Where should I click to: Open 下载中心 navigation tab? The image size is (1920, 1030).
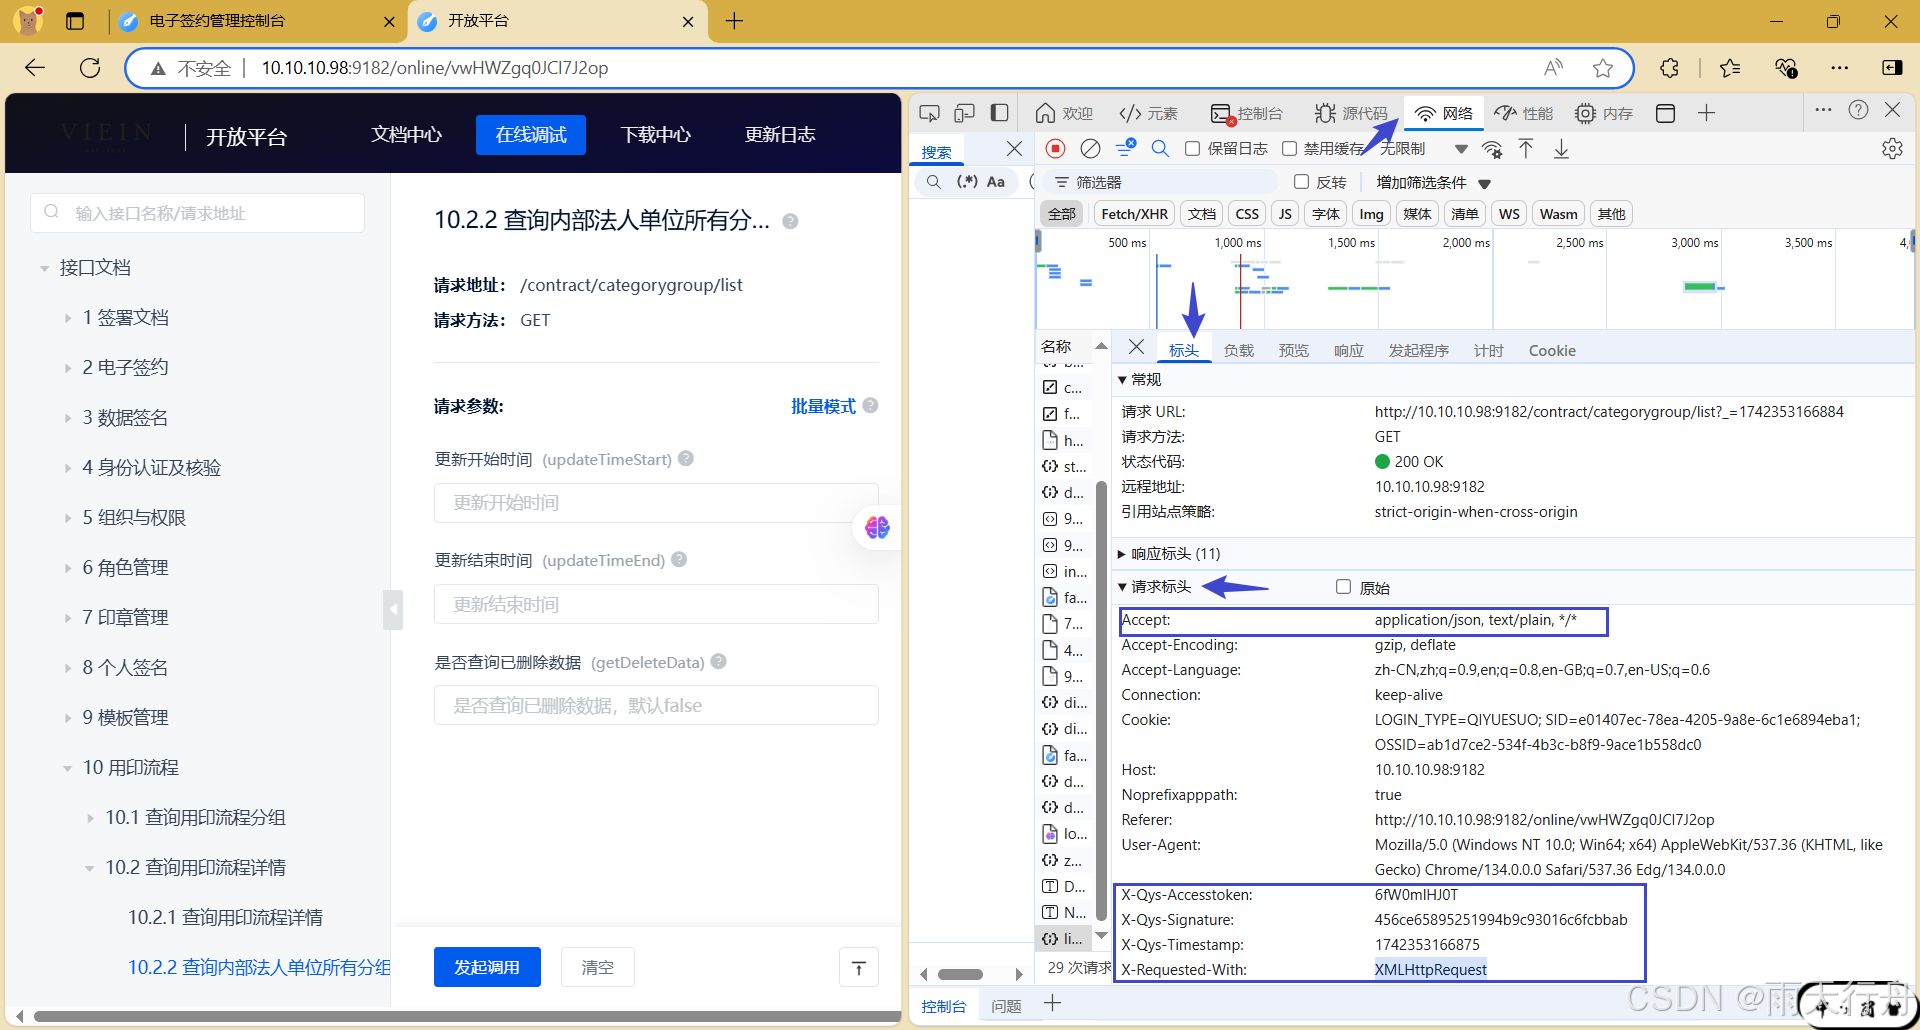(x=655, y=135)
